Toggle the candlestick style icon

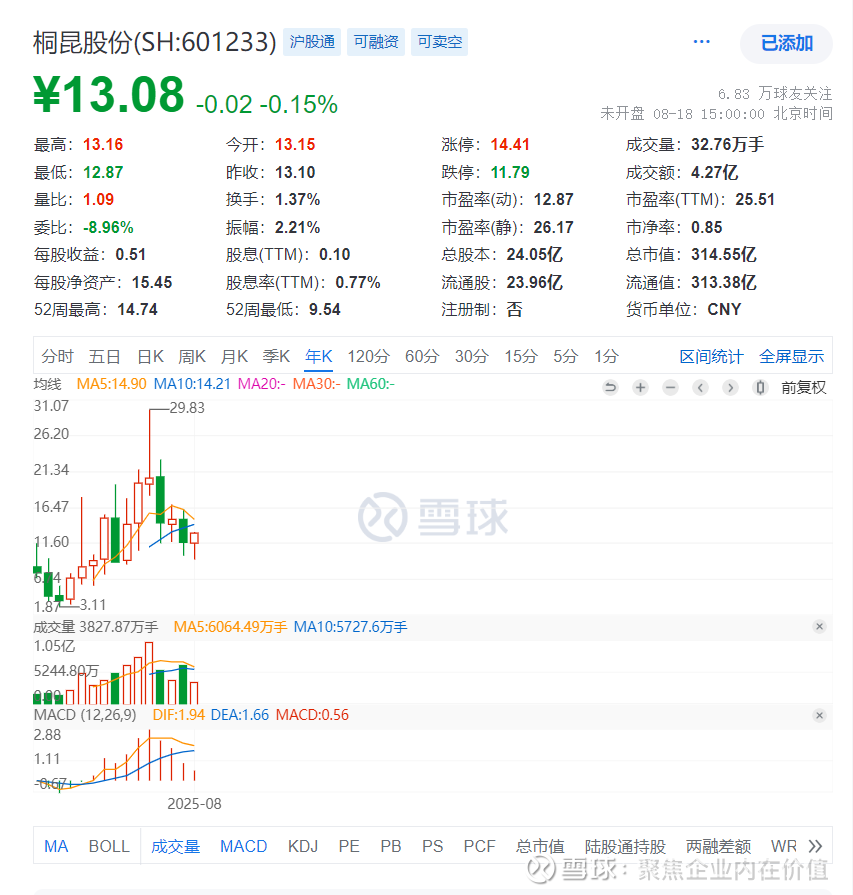click(760, 388)
